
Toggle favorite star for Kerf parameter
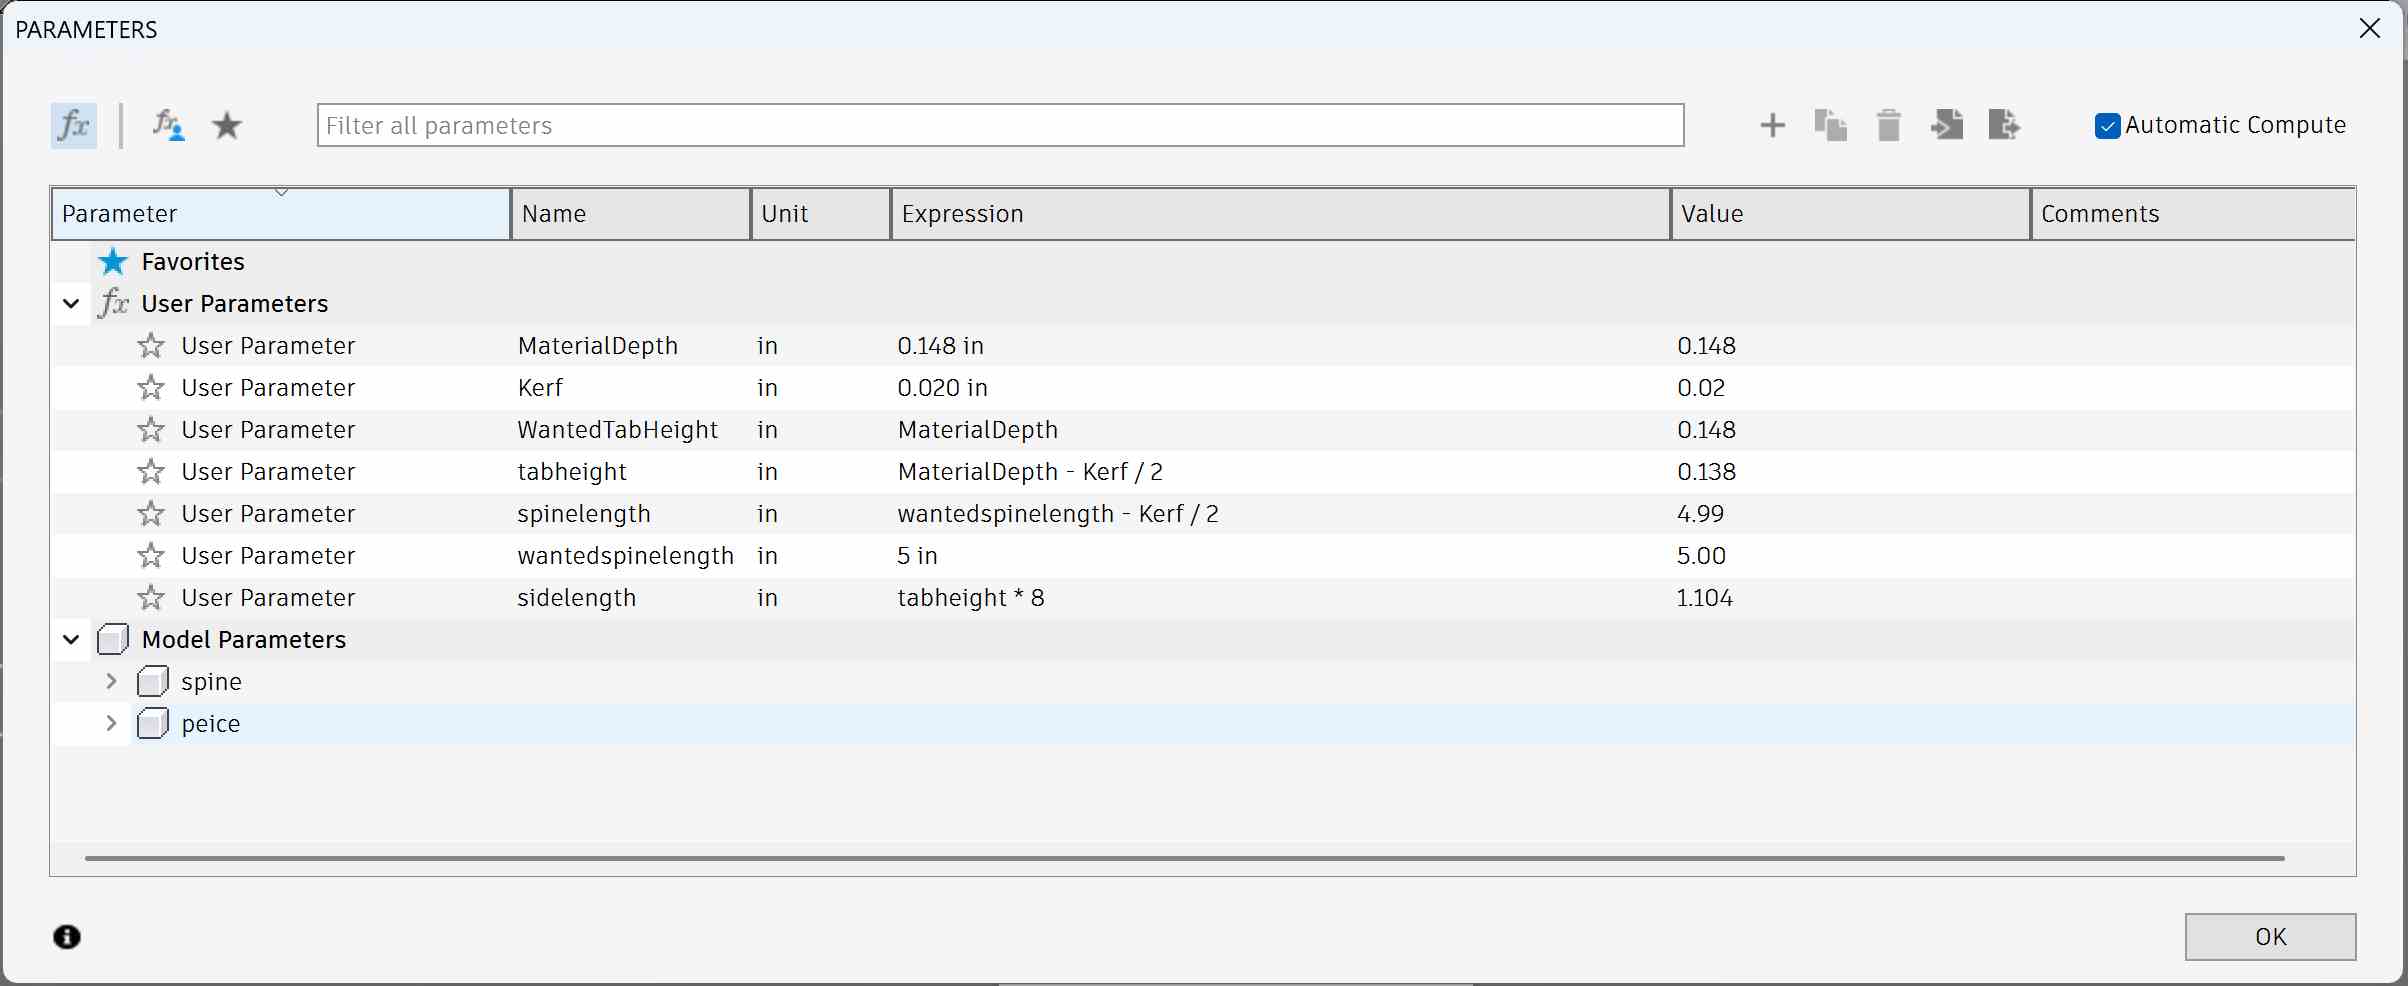[x=151, y=388]
